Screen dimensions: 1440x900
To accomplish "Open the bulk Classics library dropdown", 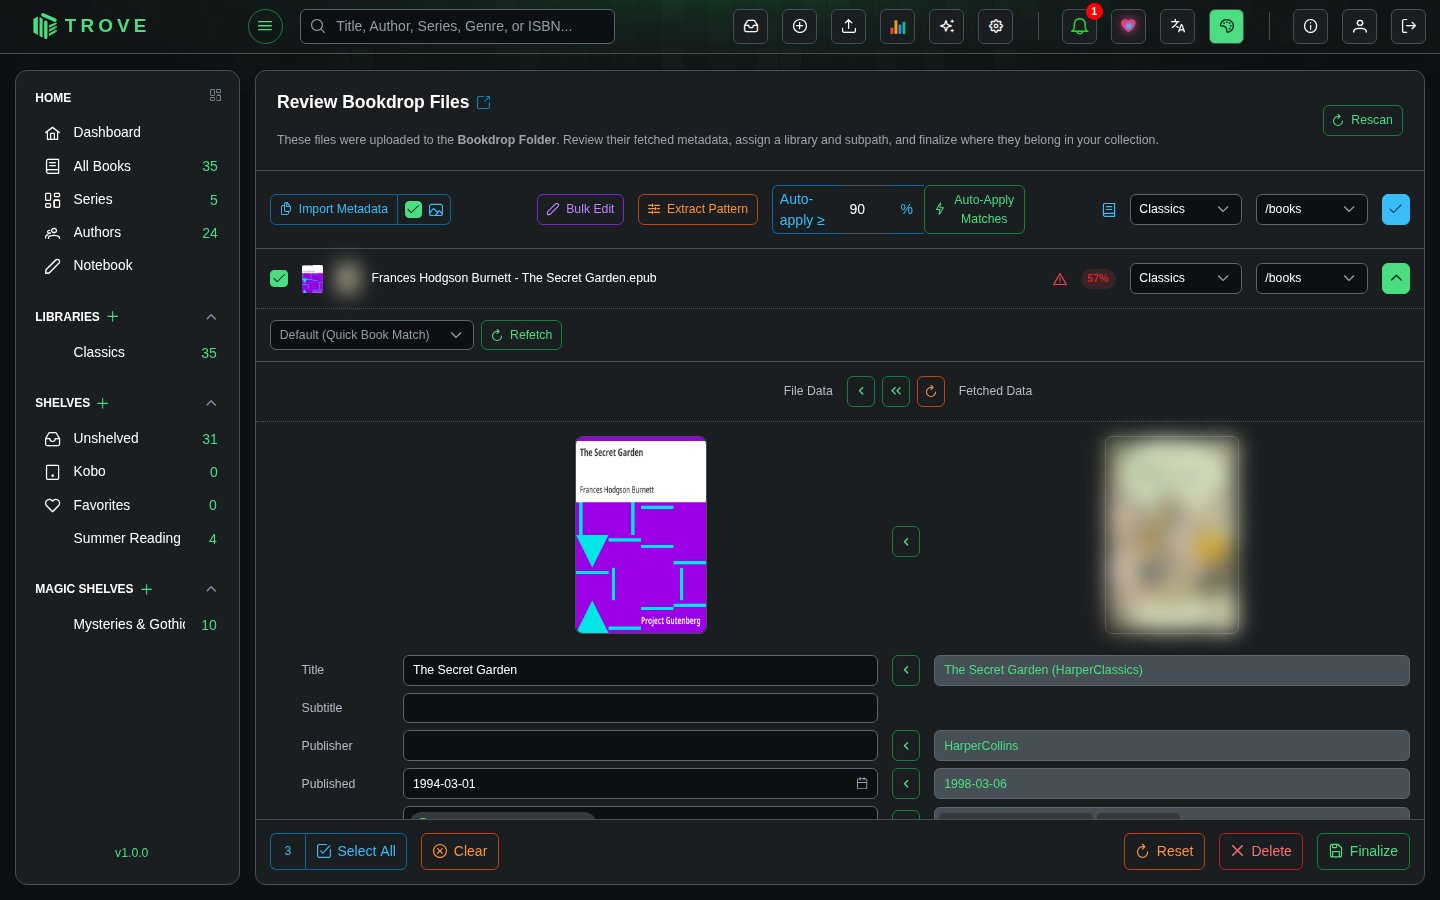I will click(1185, 209).
